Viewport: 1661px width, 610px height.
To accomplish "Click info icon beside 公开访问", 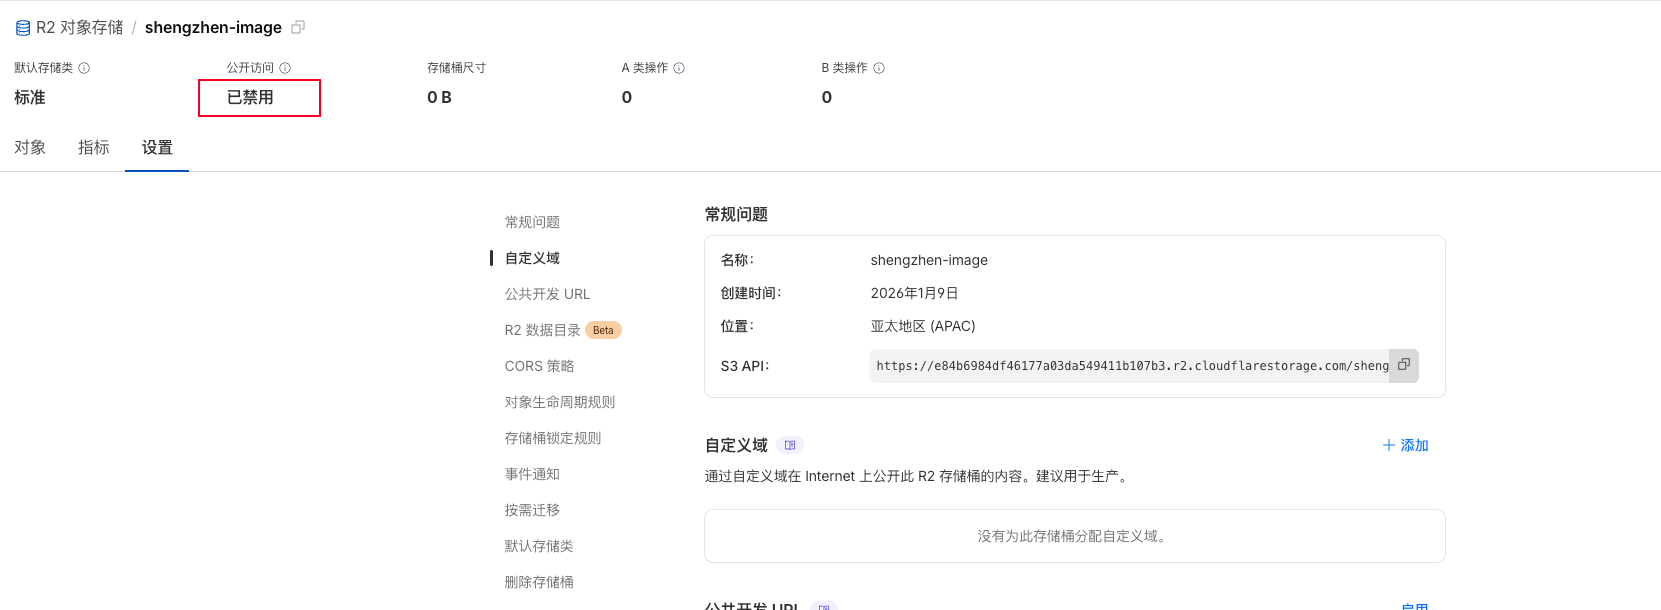I will point(285,68).
